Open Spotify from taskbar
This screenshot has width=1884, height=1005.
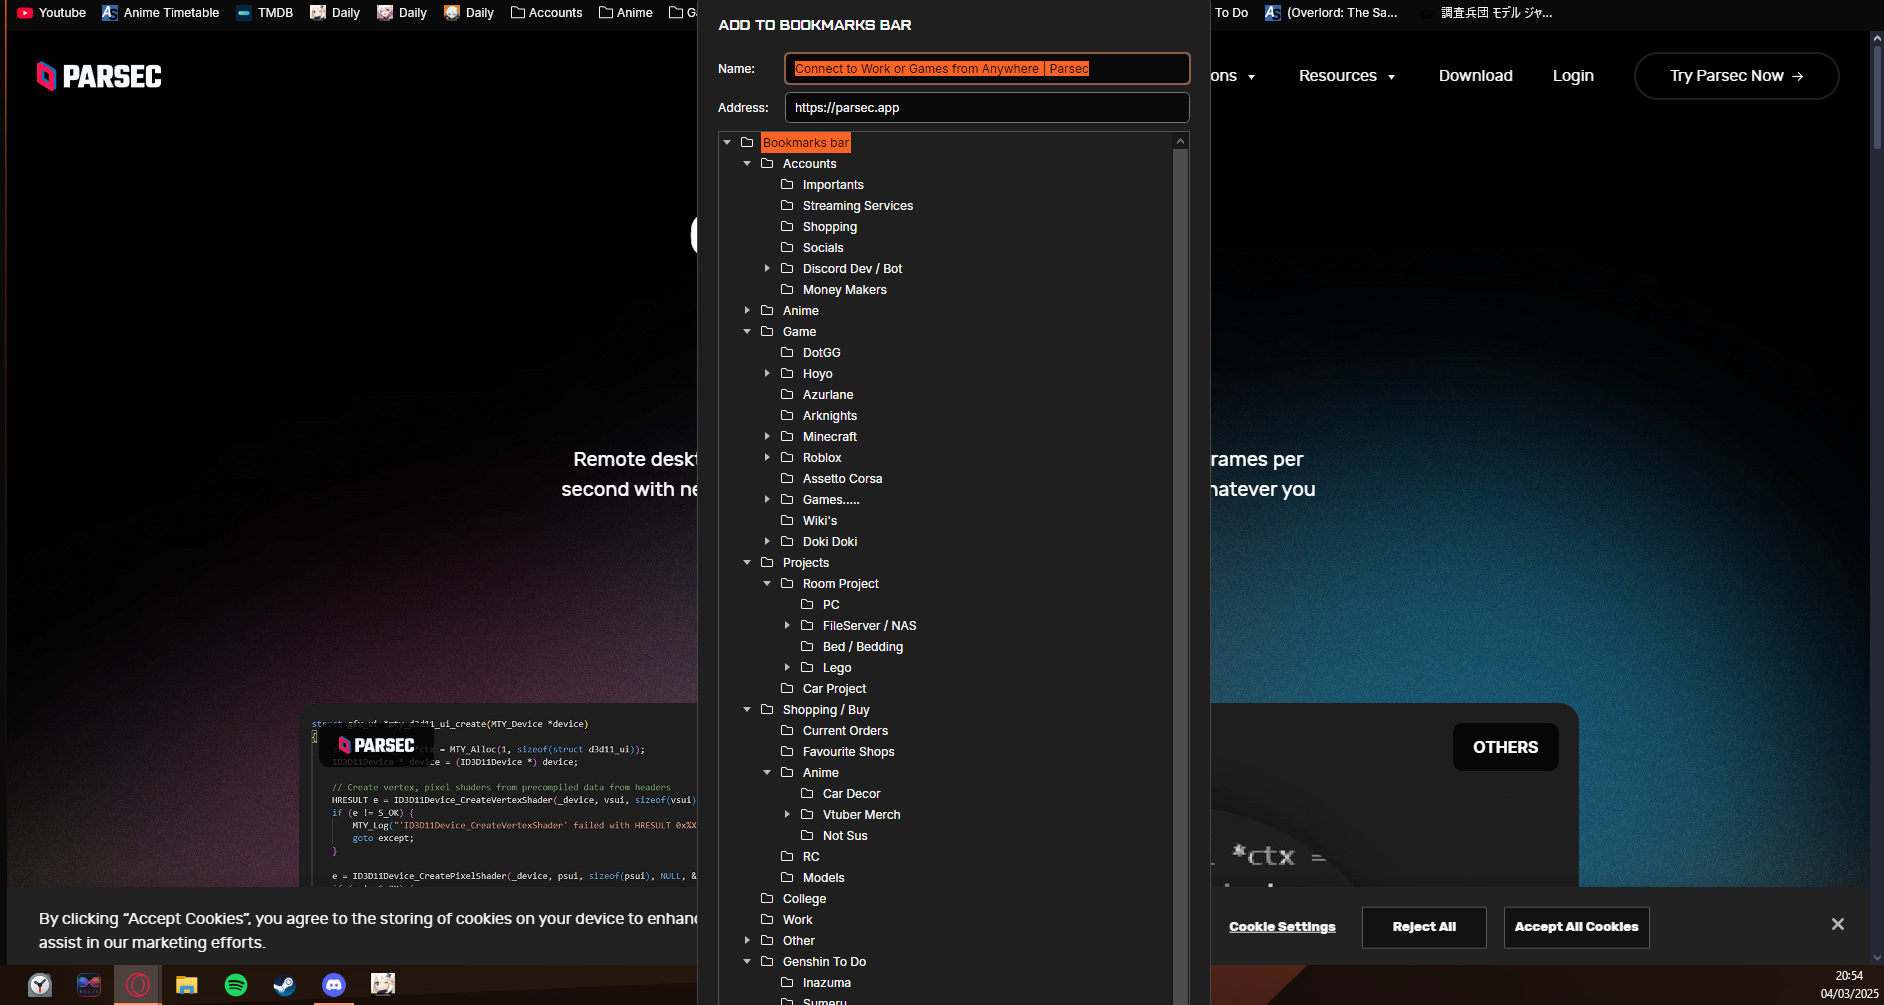236,985
